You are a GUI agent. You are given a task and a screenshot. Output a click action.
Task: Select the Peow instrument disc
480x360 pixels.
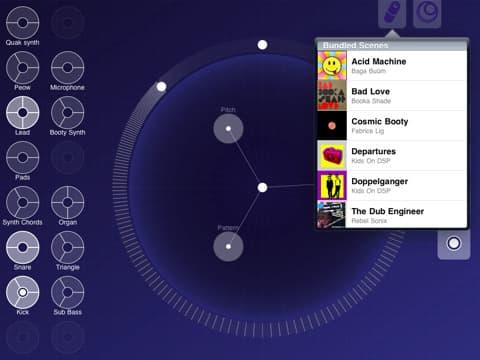pyautogui.click(x=23, y=68)
